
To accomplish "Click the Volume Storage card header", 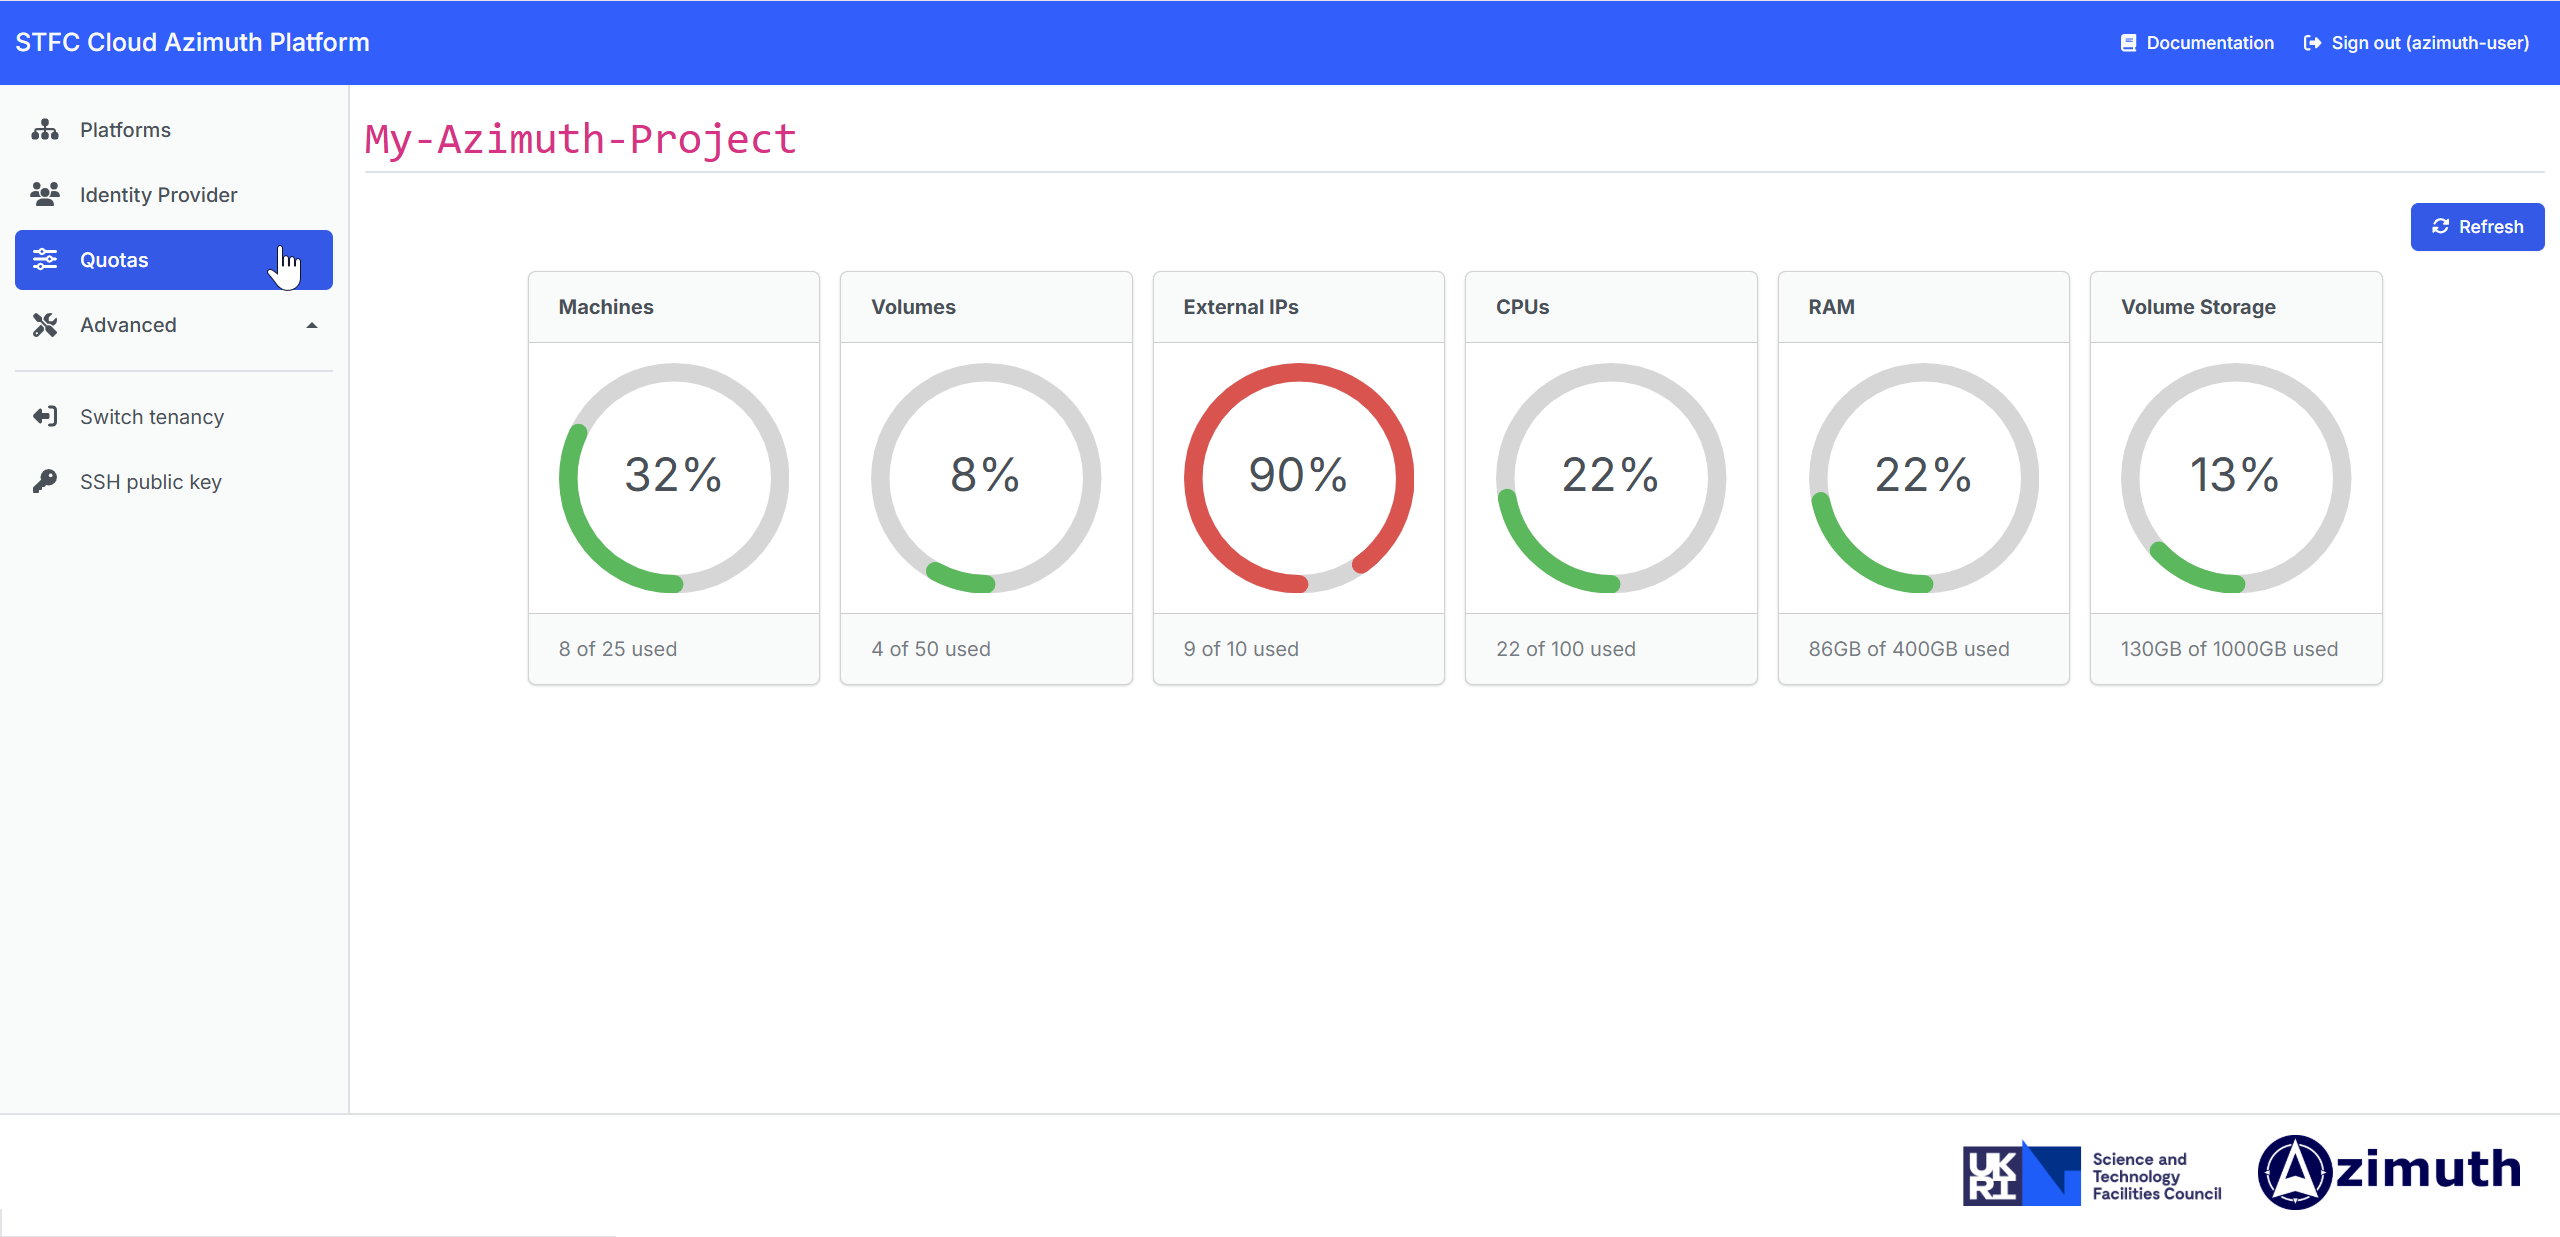I will (x=2235, y=307).
